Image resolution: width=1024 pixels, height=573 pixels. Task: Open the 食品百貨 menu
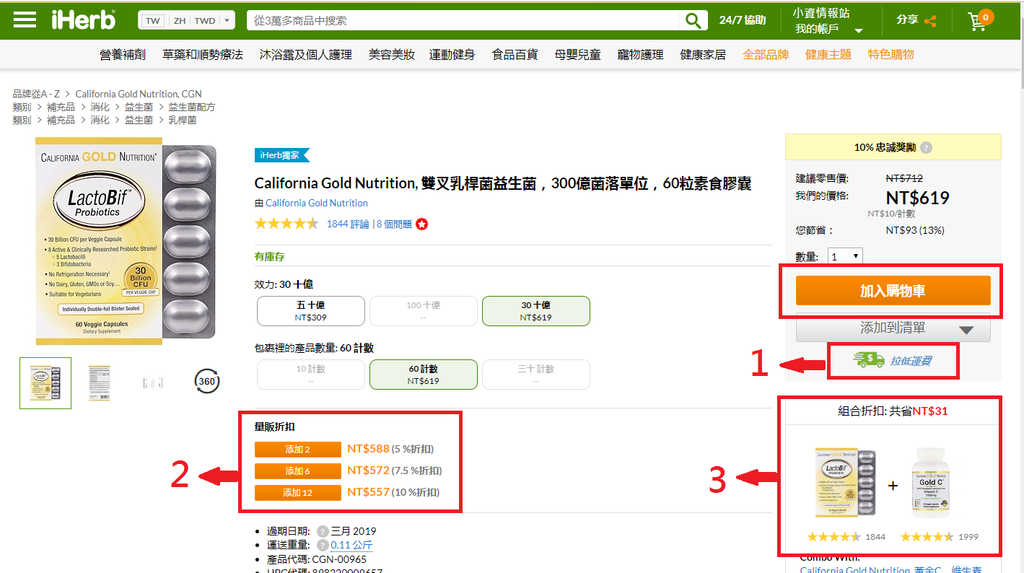(515, 55)
